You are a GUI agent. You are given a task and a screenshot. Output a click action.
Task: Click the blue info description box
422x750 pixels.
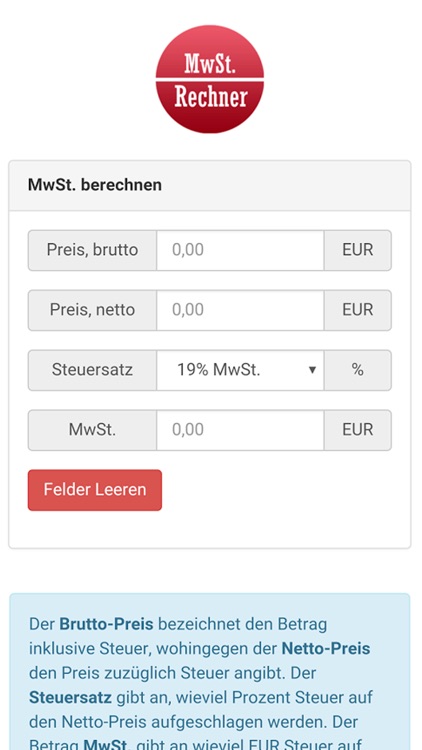tap(210, 672)
